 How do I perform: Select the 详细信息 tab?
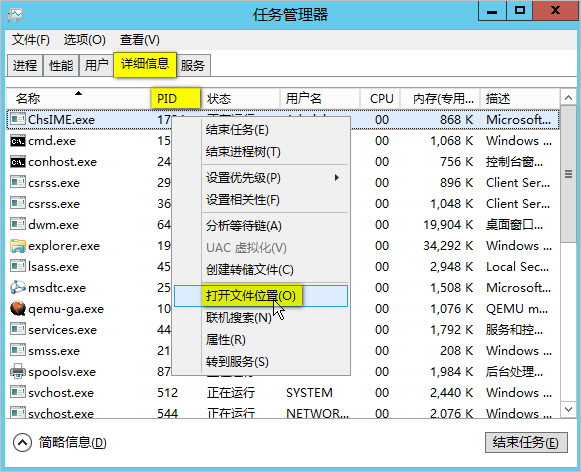pos(145,64)
